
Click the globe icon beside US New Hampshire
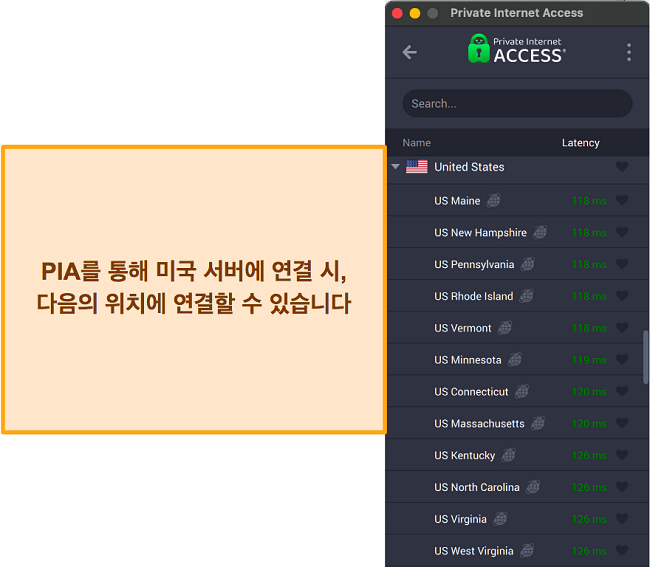click(x=540, y=232)
